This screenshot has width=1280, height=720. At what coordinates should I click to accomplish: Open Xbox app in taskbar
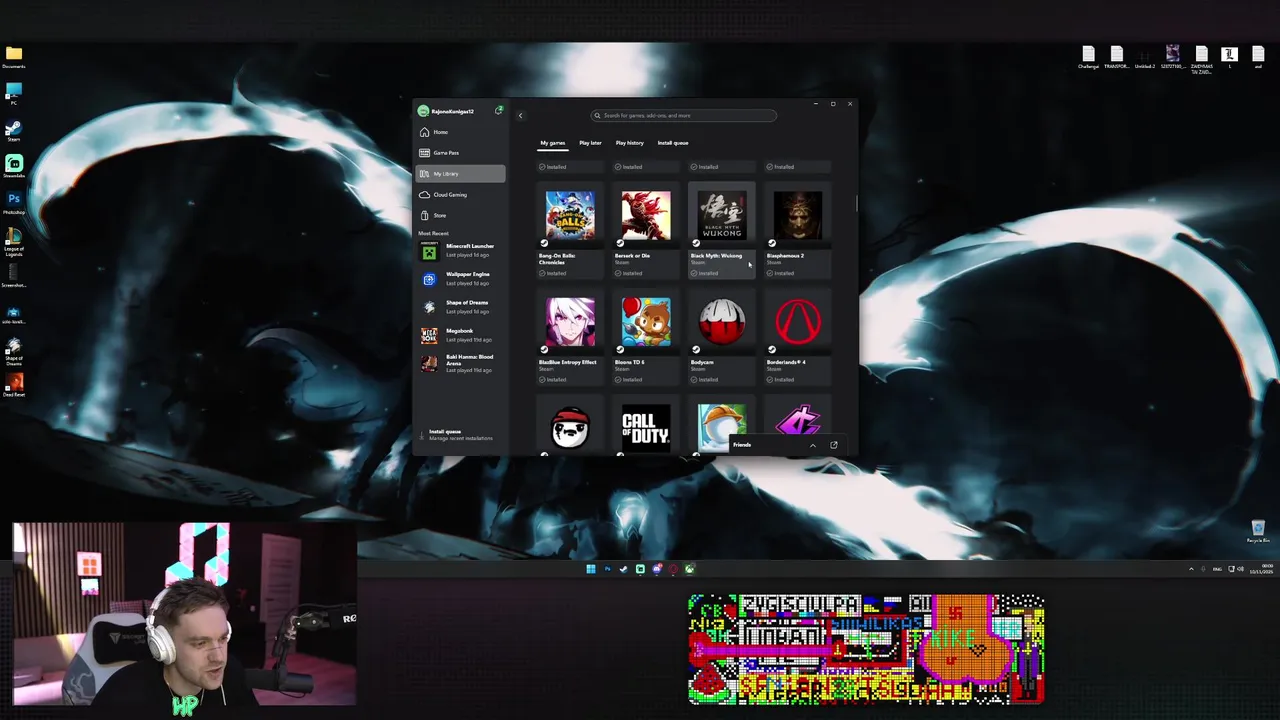tap(690, 569)
